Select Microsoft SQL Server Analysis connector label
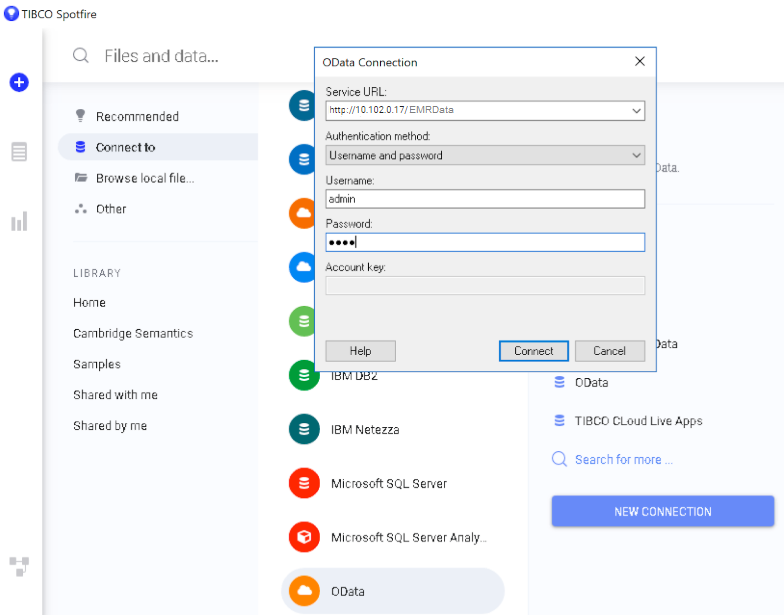 [x=408, y=538]
